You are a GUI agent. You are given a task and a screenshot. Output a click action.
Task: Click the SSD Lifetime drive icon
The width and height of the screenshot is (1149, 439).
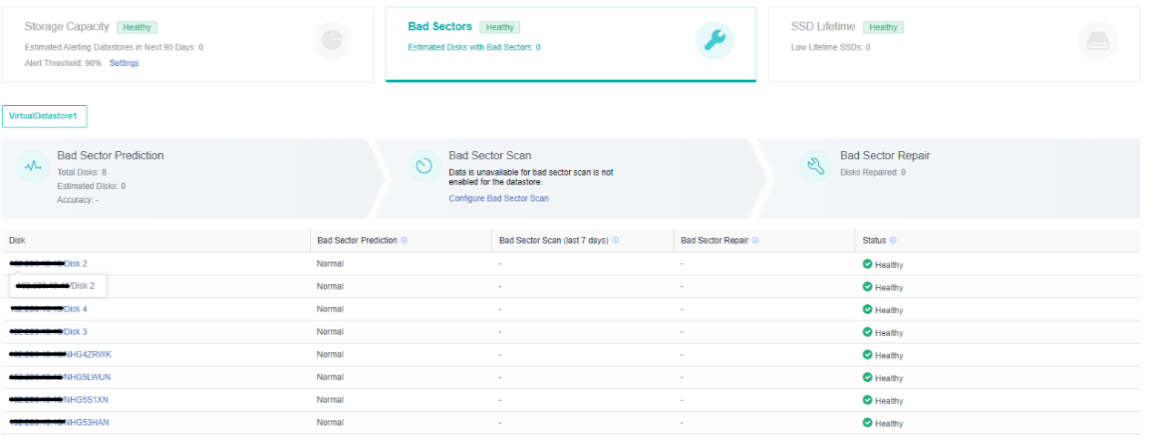click(1097, 41)
